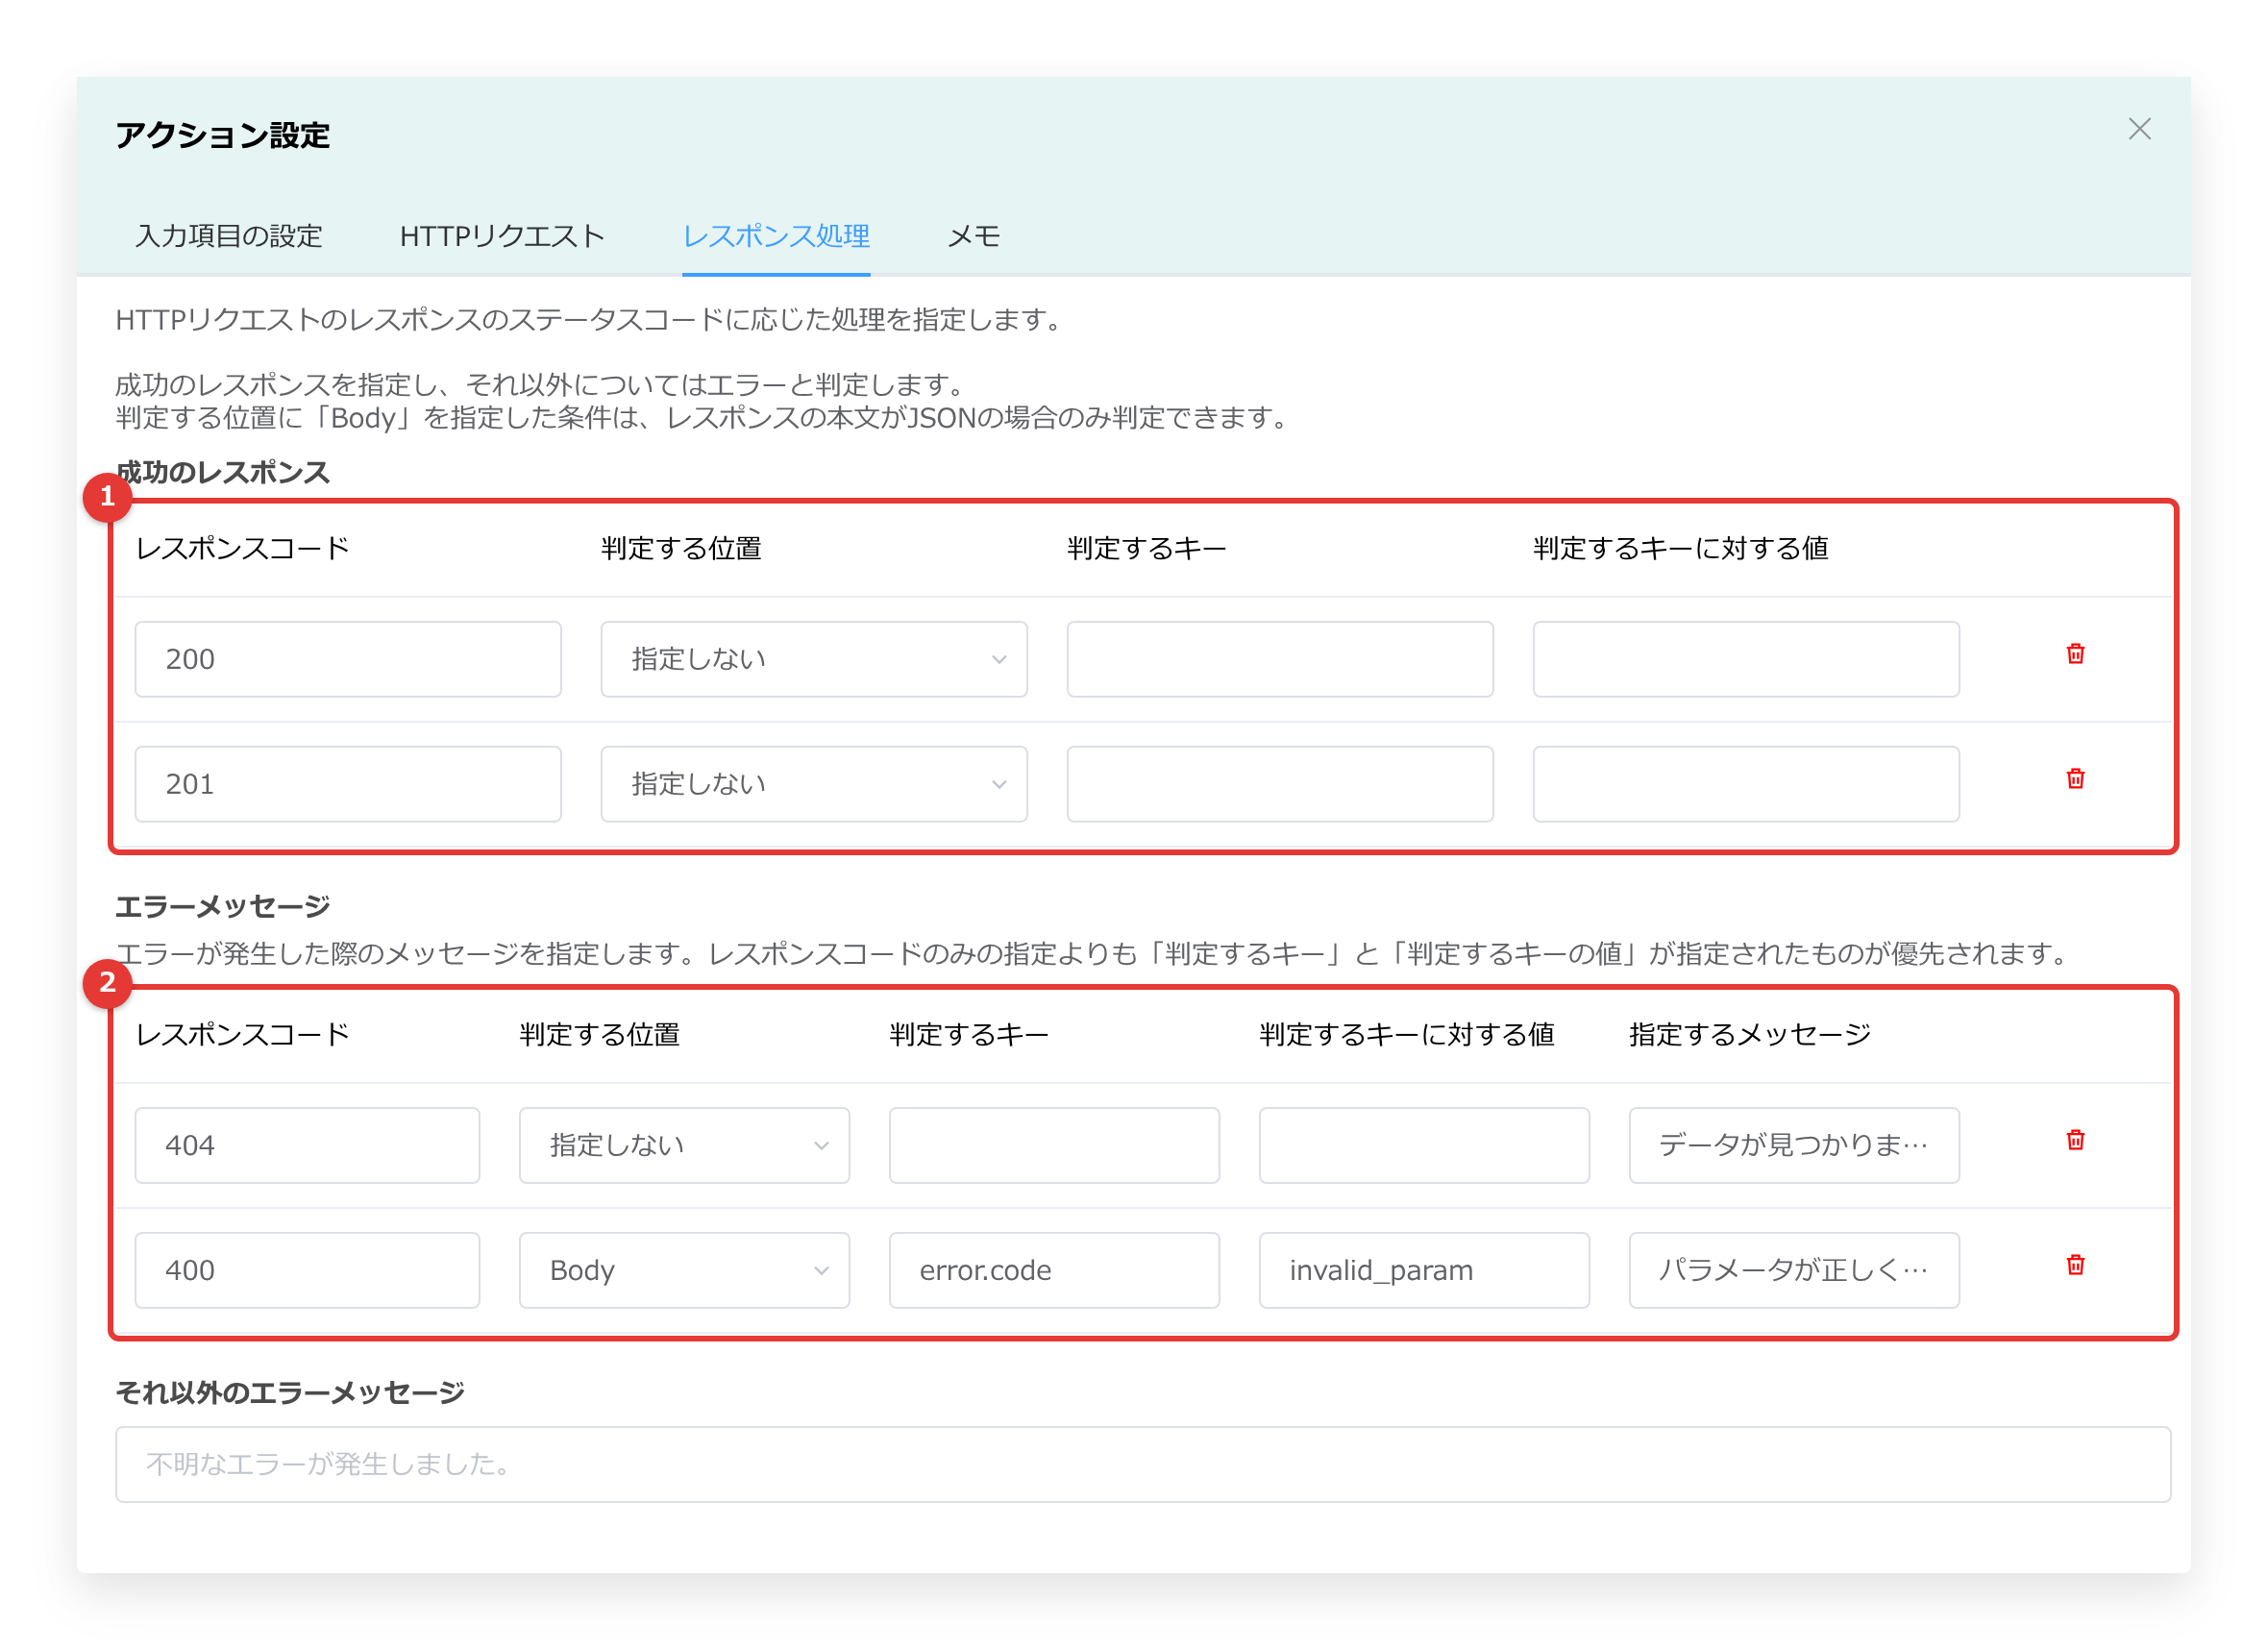The width and height of the screenshot is (2268, 1649).
Task: Switch to 入力項目の設定 tab
Action: point(229,236)
